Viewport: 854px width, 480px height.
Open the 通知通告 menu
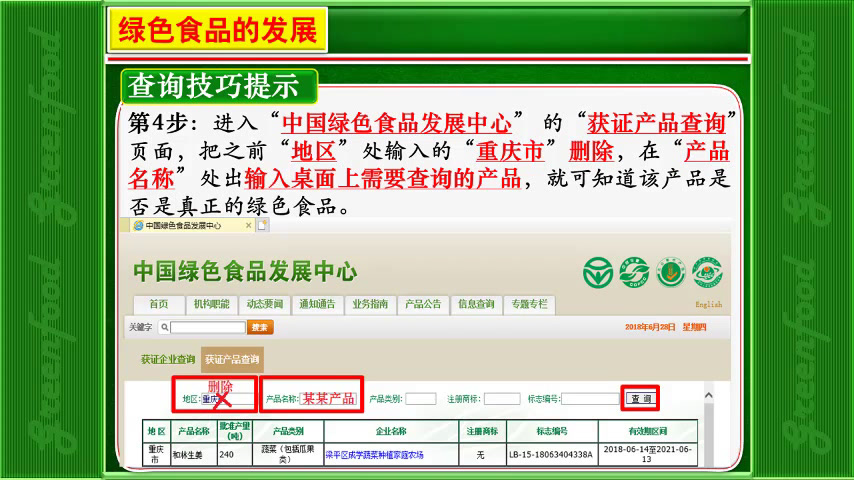point(317,305)
